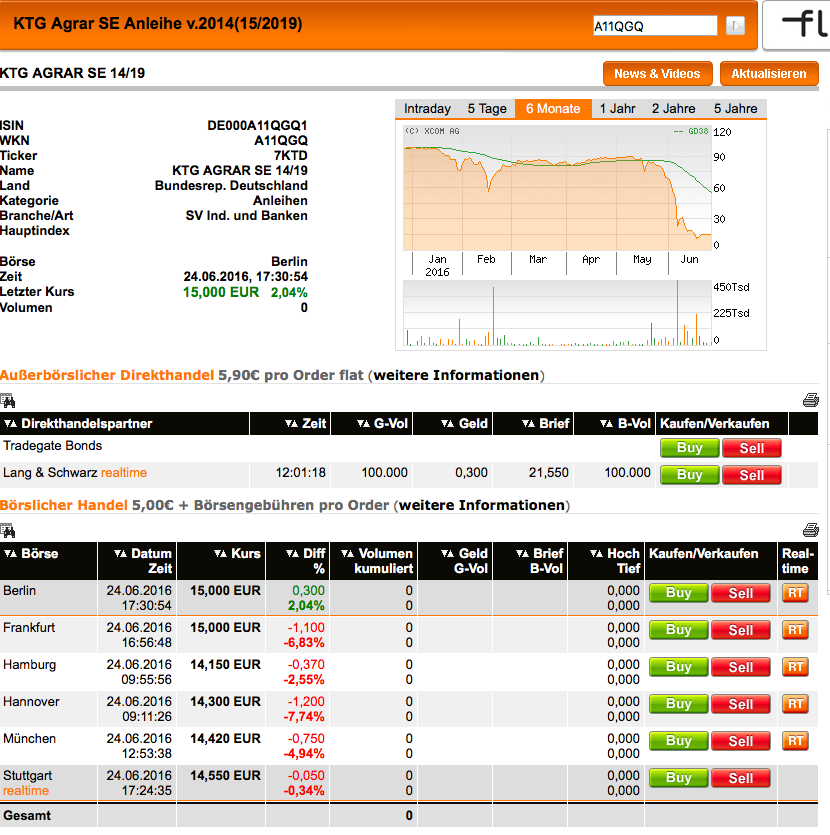830x835 pixels.
Task: Click the Hamburg exchange name in table
Action: (29, 665)
